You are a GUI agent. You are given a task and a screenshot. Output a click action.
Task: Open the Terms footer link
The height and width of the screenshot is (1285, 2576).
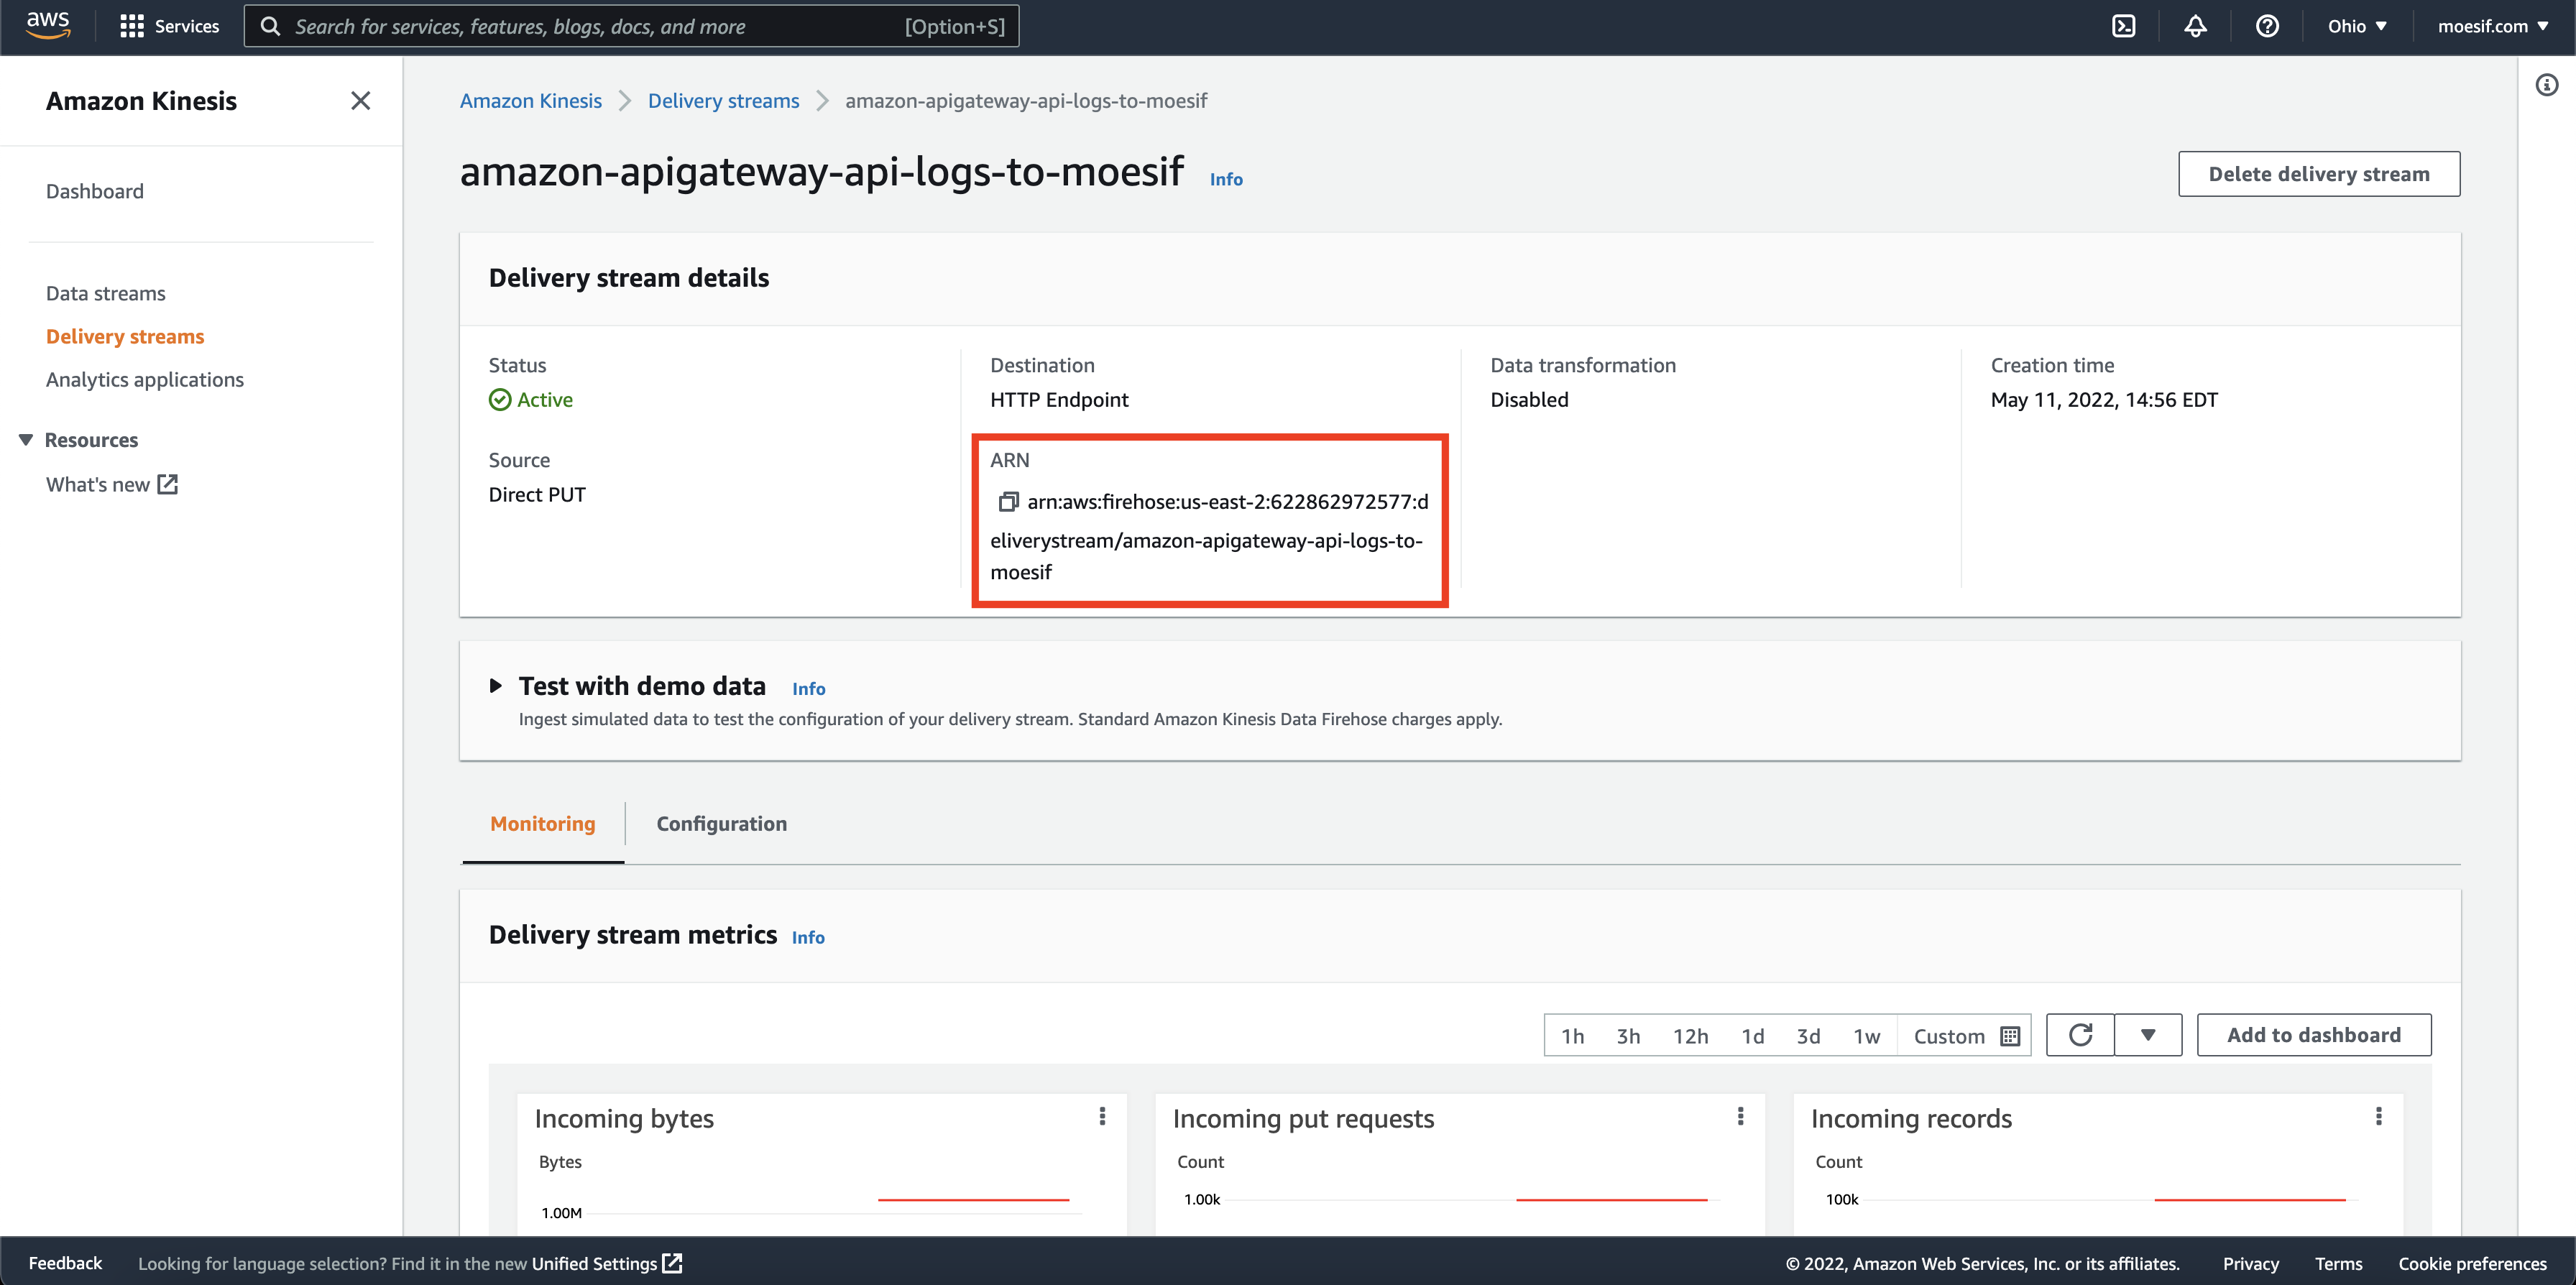click(2338, 1263)
